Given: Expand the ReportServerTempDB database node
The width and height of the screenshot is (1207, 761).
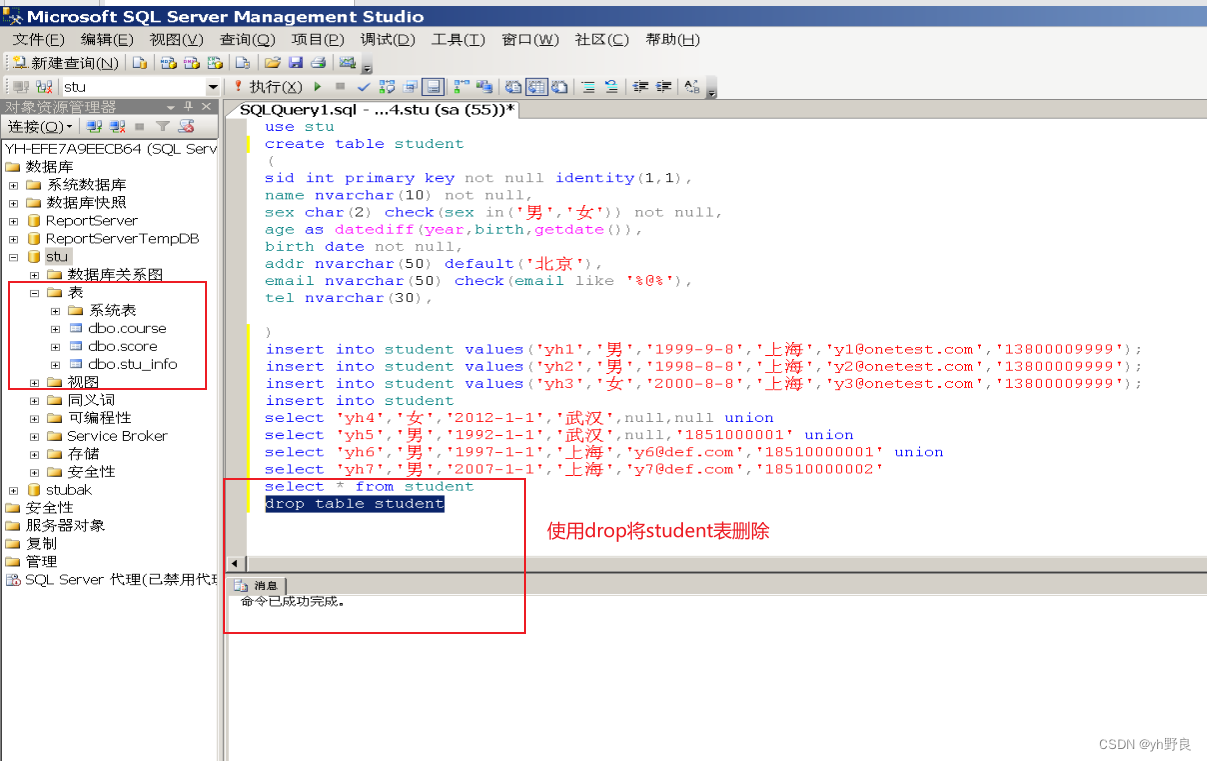Looking at the screenshot, I should pos(14,239).
